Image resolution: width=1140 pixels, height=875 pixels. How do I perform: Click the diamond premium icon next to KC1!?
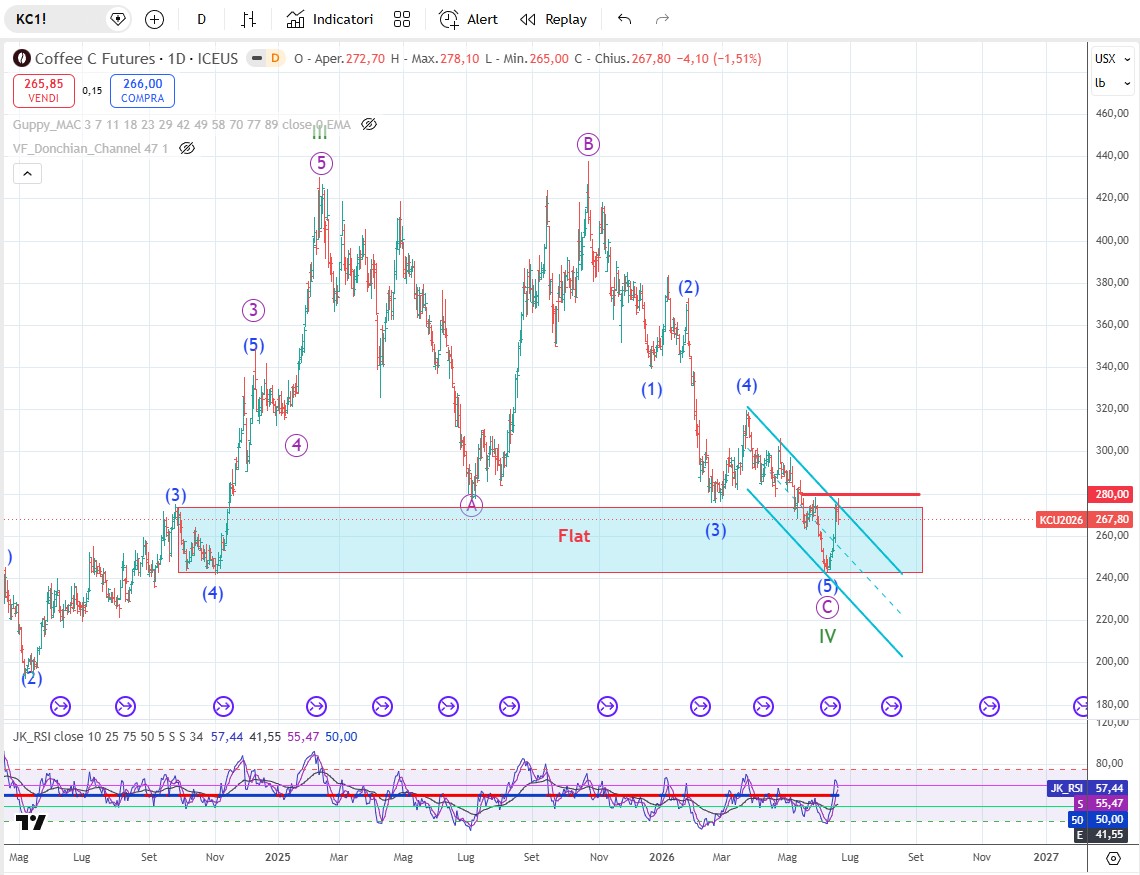(x=117, y=20)
